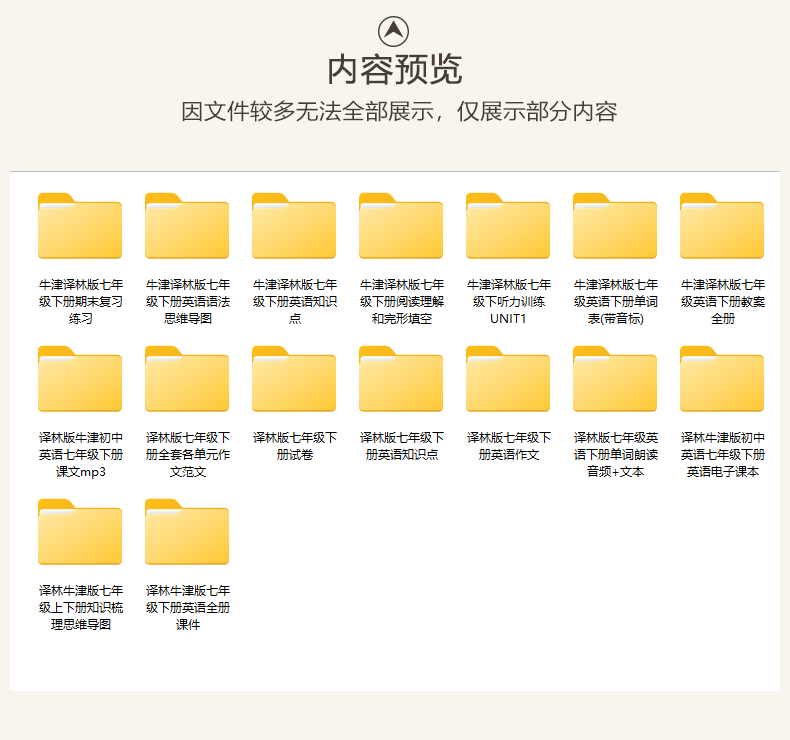Click the label 牛津译林版七年级英语下册单词表(带音标)

point(616,301)
